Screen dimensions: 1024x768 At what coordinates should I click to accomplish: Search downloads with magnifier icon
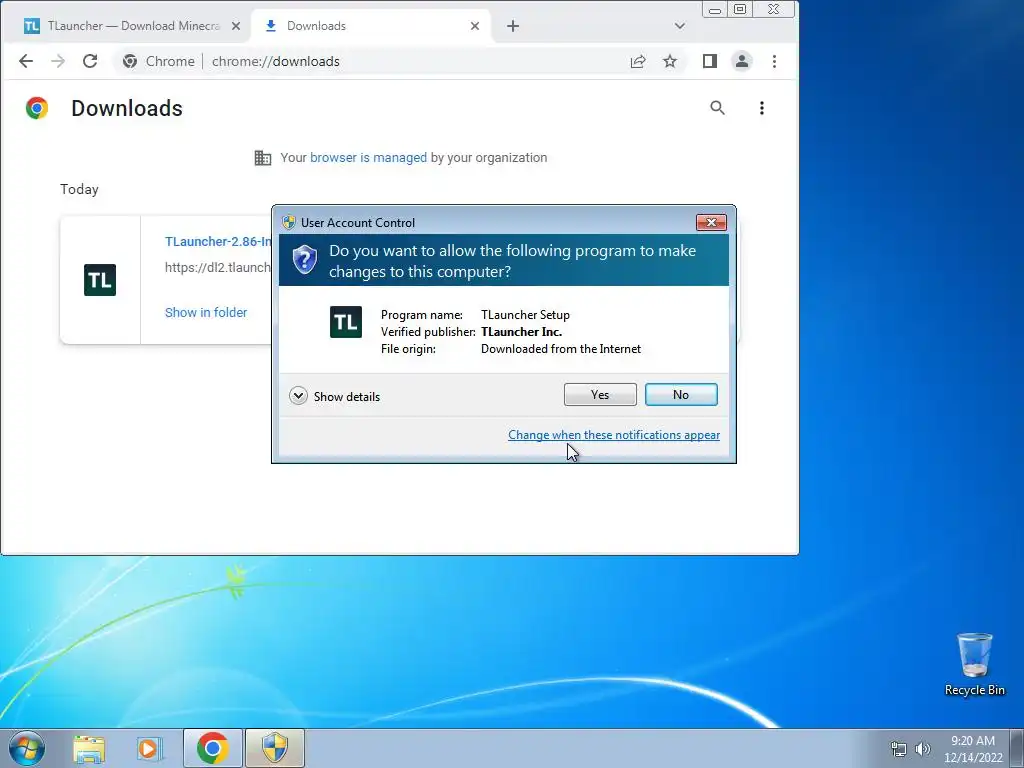coord(718,108)
